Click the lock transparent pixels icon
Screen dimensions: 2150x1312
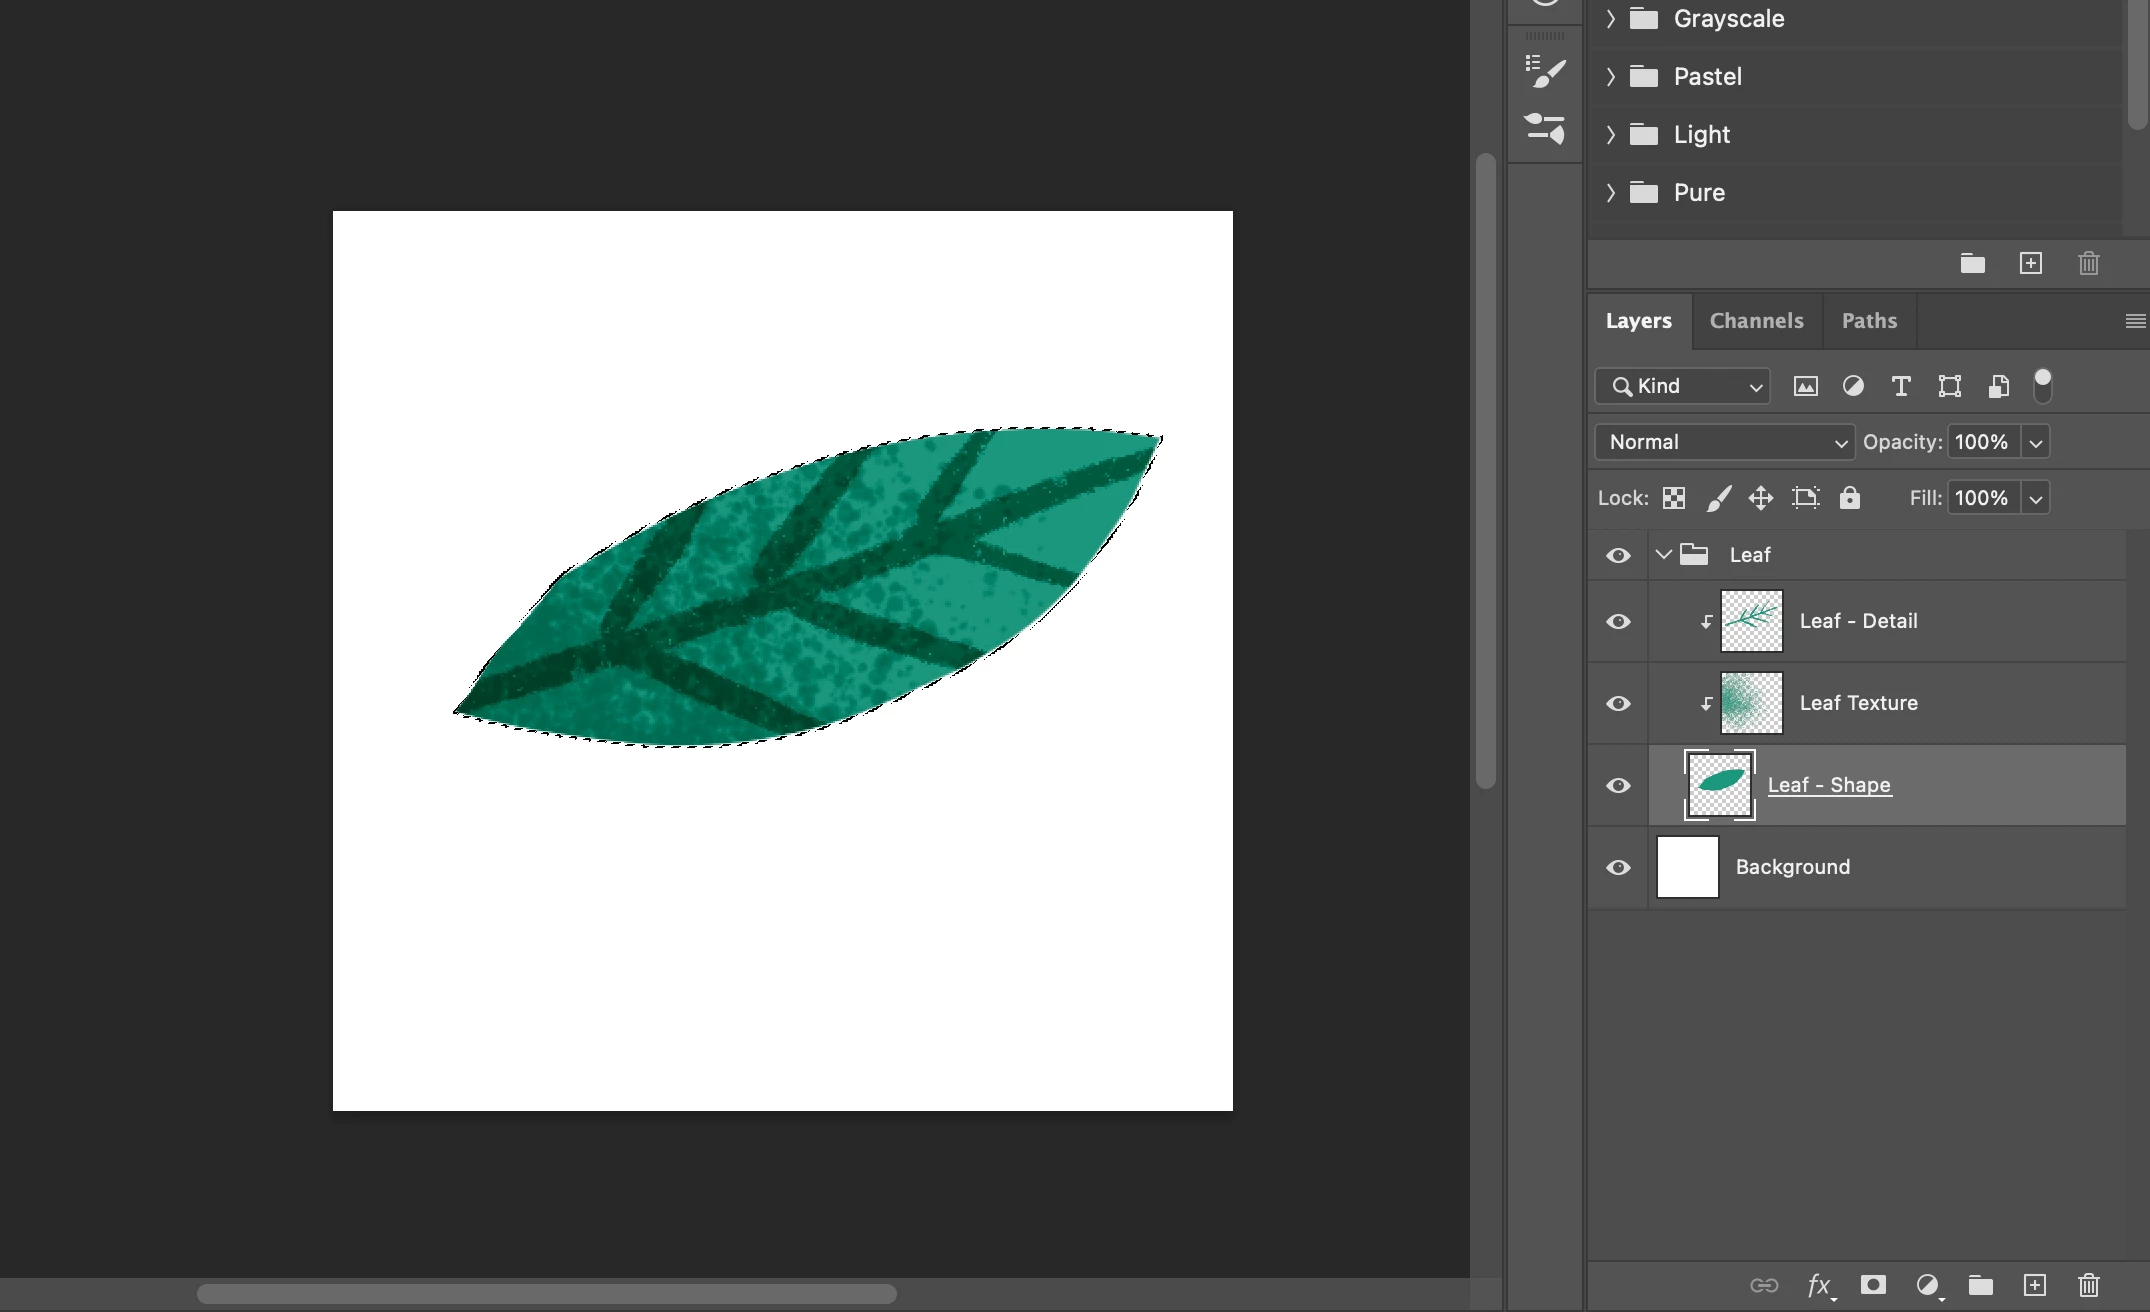(1674, 498)
